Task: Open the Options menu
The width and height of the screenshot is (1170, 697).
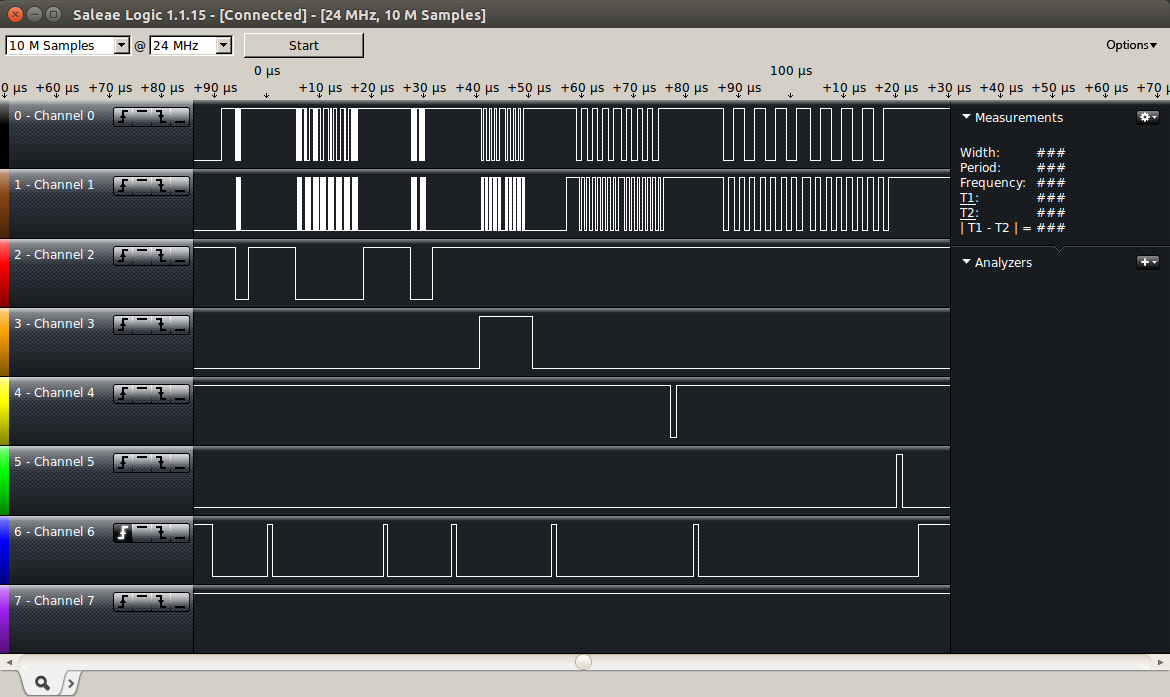Action: click(x=1130, y=45)
